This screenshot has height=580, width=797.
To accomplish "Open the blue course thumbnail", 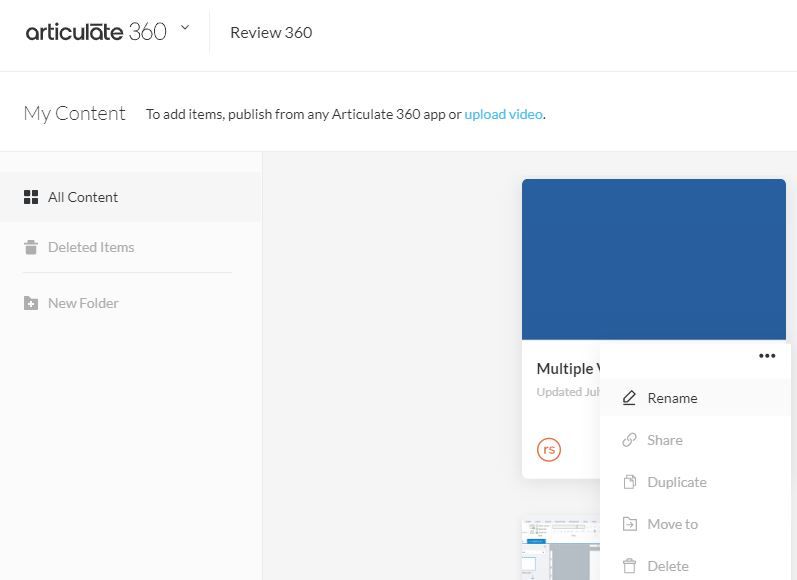I will click(654, 259).
